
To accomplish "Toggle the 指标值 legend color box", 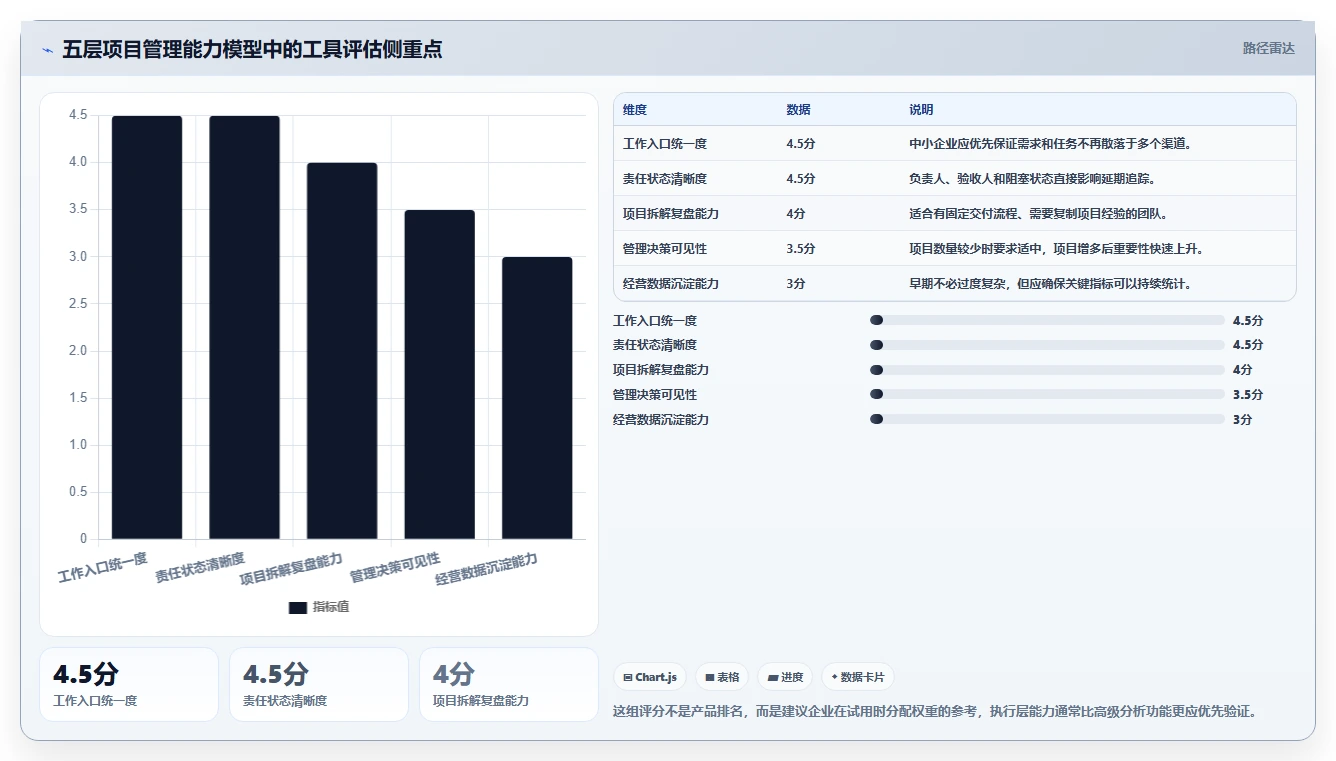I will (x=297, y=607).
